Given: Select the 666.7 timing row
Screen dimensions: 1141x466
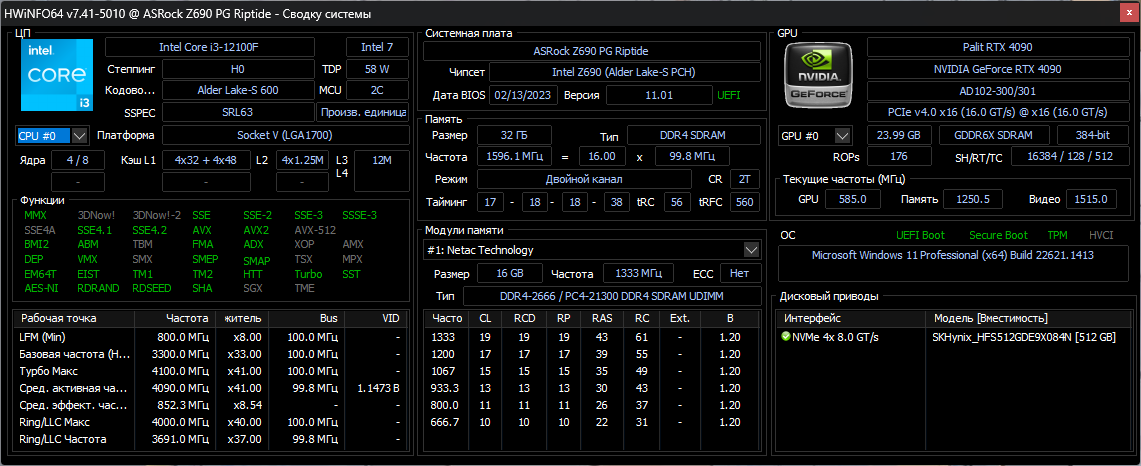Looking at the screenshot, I should point(592,422).
